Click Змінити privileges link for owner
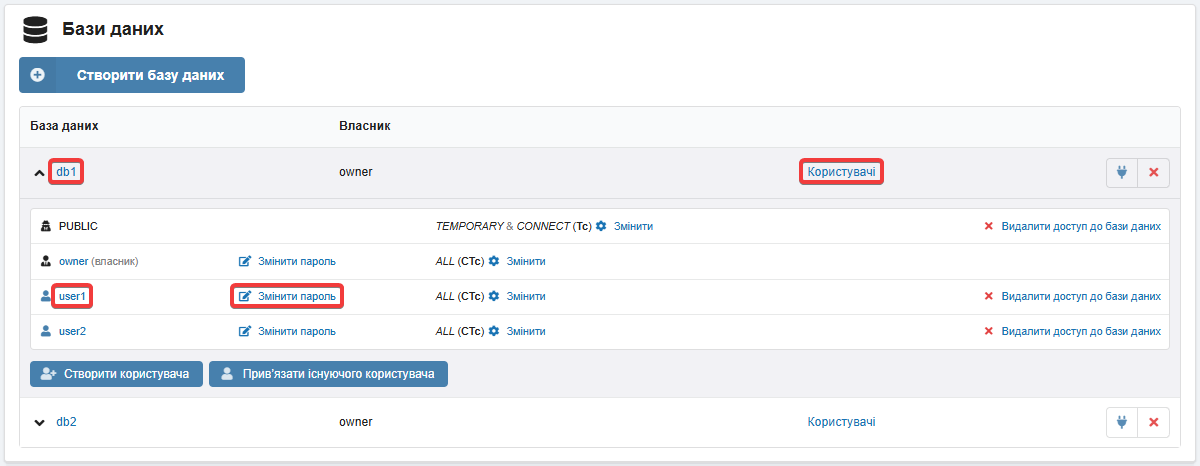Screen dimensions: 1200x466 coord(526,261)
